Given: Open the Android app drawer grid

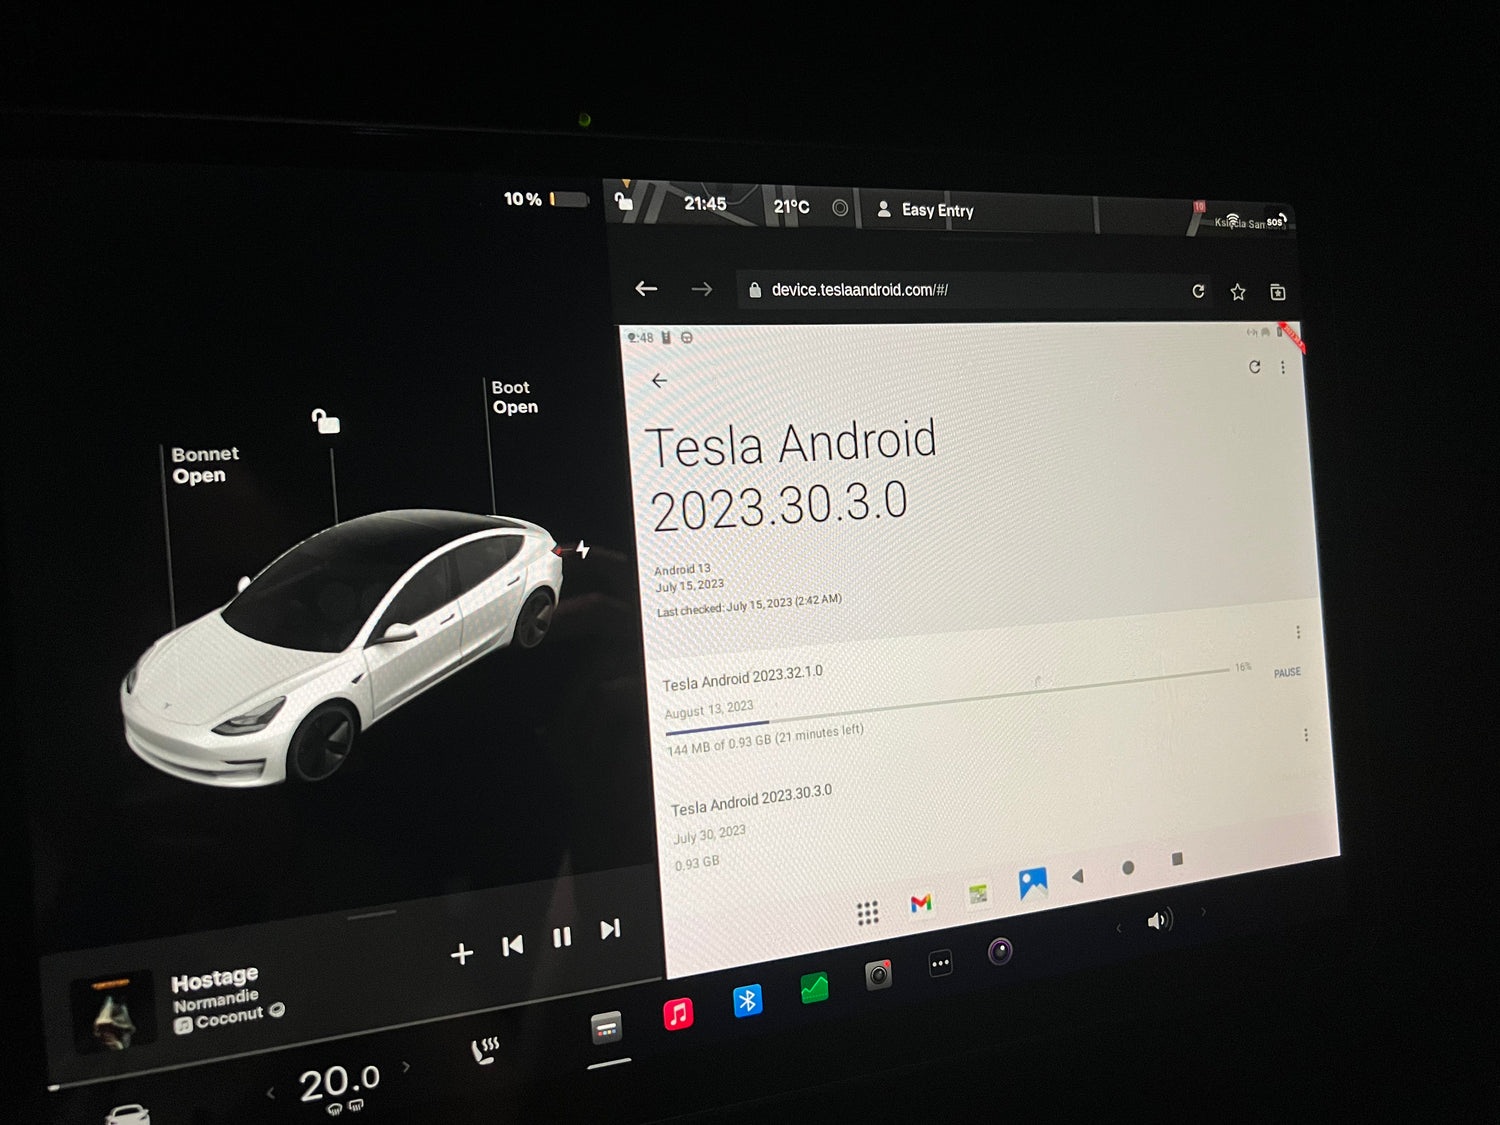Looking at the screenshot, I should click(x=867, y=912).
